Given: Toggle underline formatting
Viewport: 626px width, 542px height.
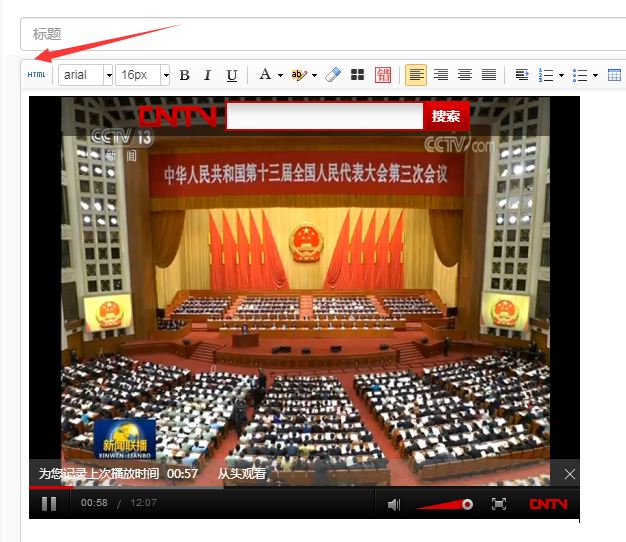Looking at the screenshot, I should 232,75.
